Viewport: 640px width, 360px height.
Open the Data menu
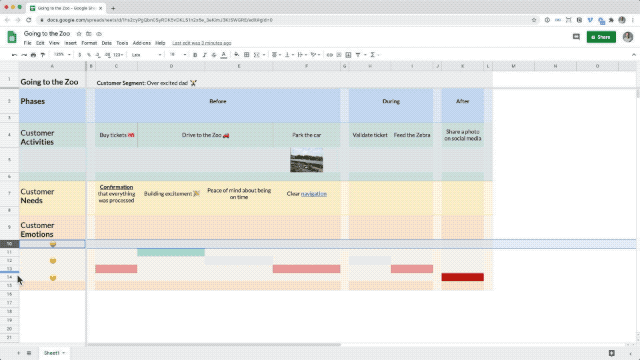(x=107, y=43)
